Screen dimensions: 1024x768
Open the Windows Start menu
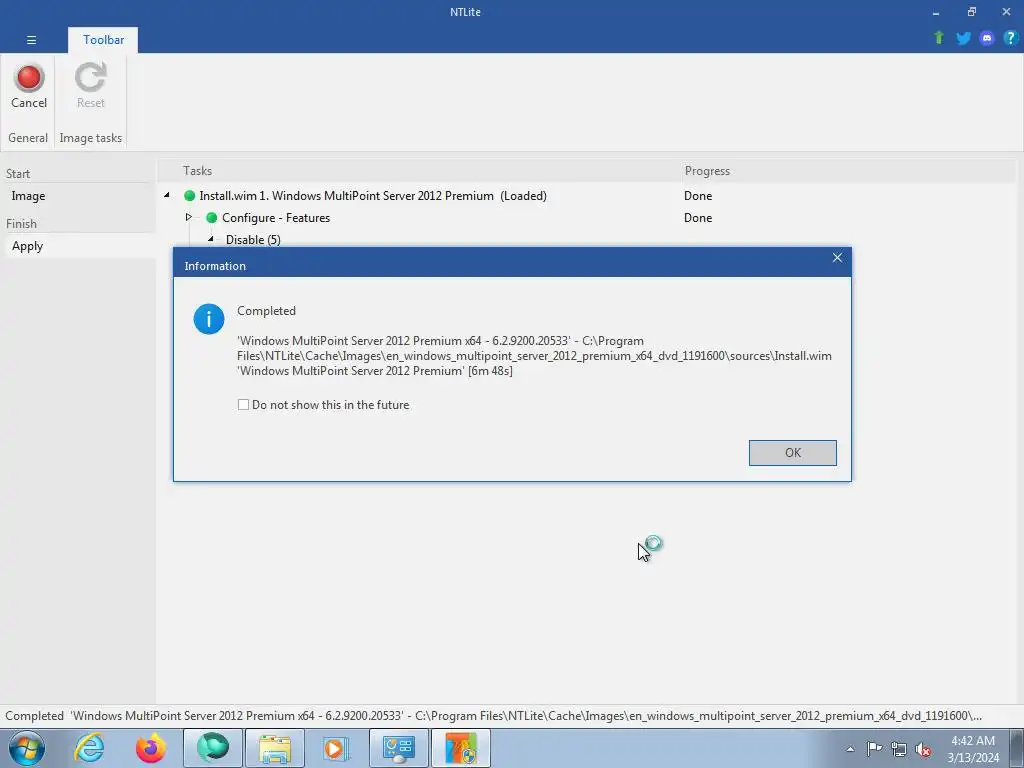pos(26,748)
